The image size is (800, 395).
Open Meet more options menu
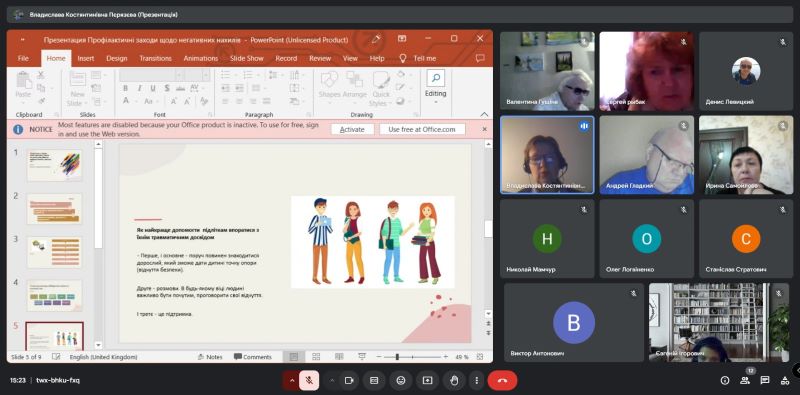click(x=476, y=380)
